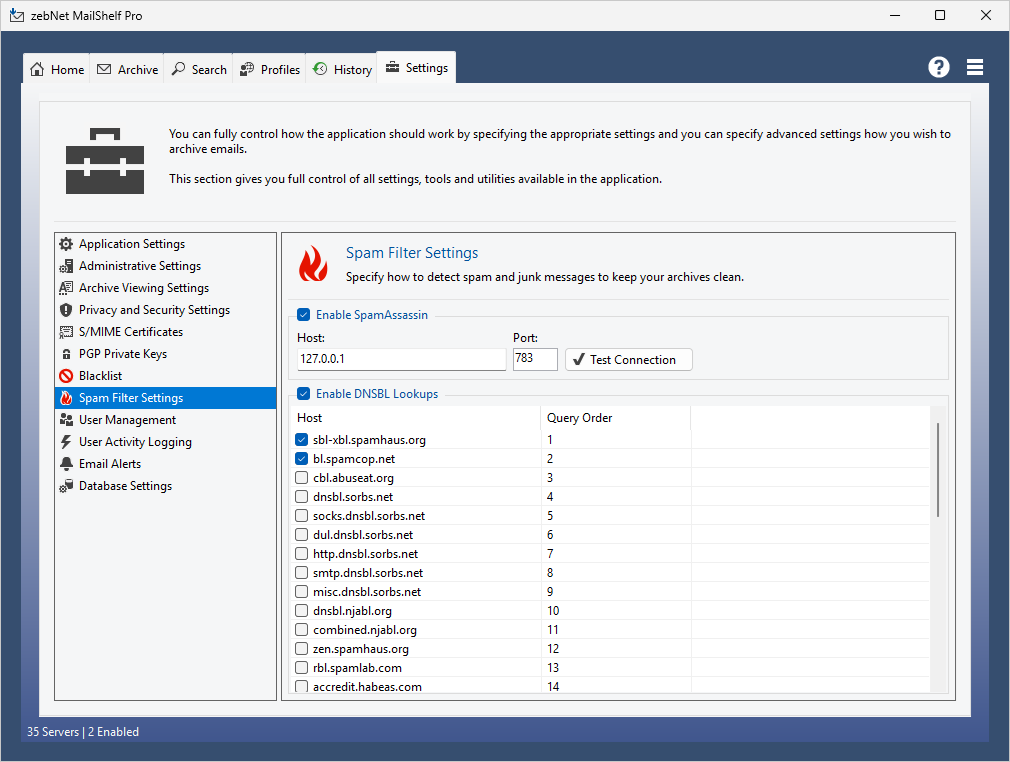Click the DNSBL list vertical scrollbar
Image resolution: width=1010 pixels, height=762 pixels.
point(937,470)
